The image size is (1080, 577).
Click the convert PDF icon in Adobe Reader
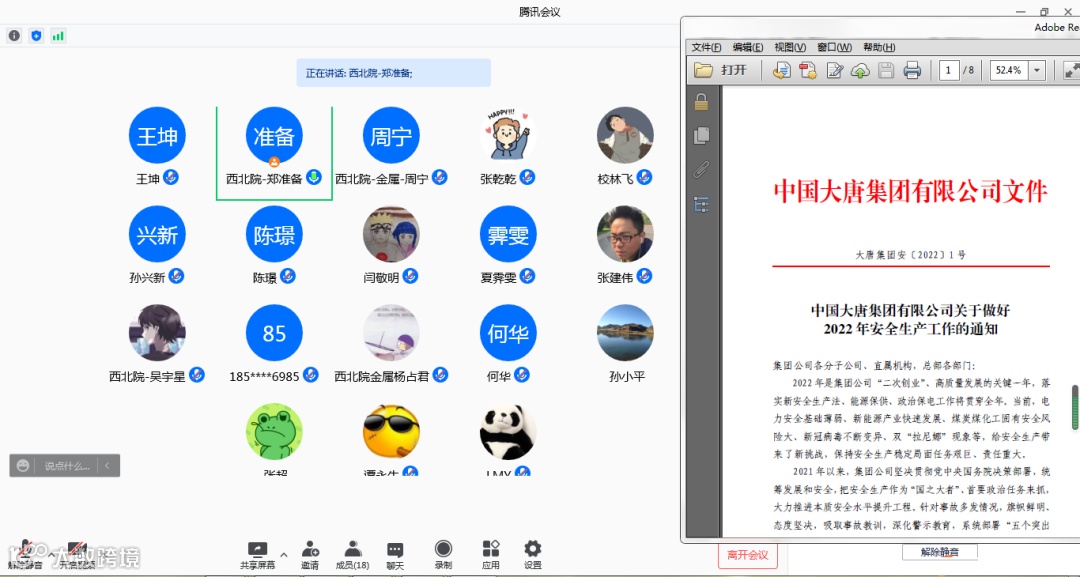[781, 70]
